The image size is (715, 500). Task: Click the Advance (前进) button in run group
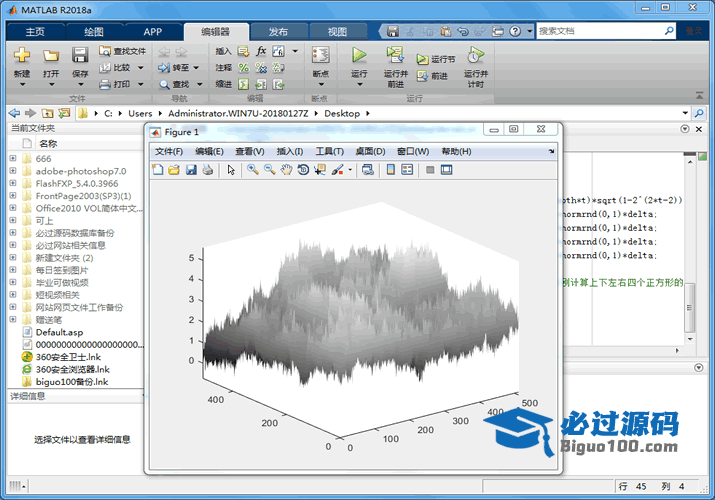(x=432, y=76)
